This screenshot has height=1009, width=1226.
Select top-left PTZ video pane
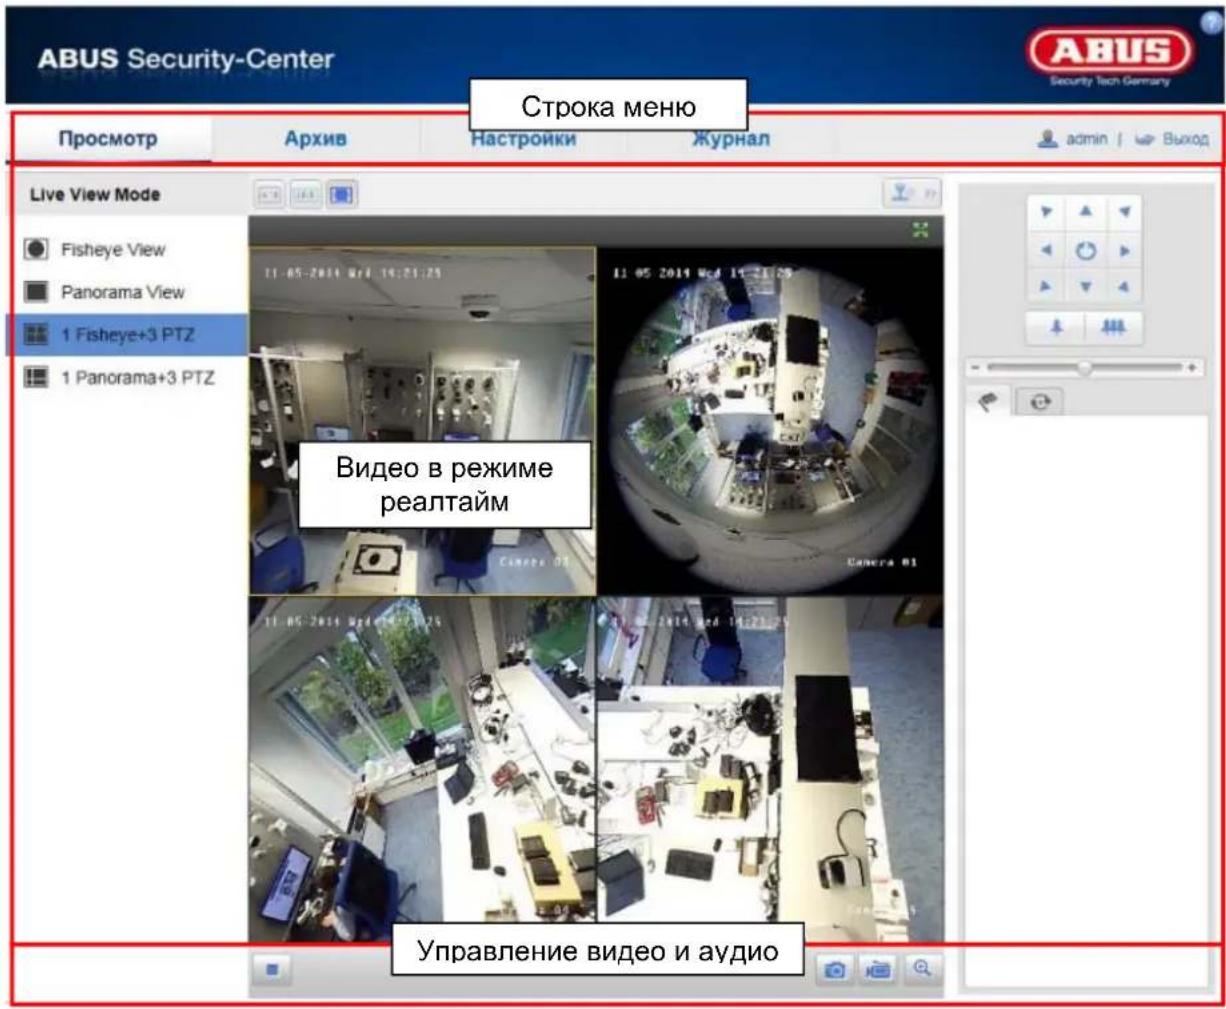(x=422, y=421)
